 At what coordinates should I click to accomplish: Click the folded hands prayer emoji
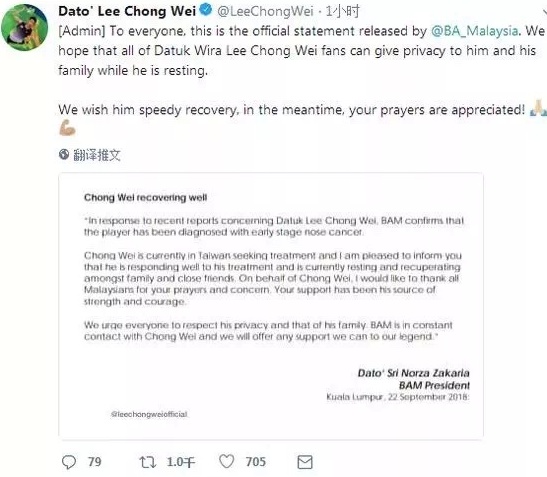point(539,109)
